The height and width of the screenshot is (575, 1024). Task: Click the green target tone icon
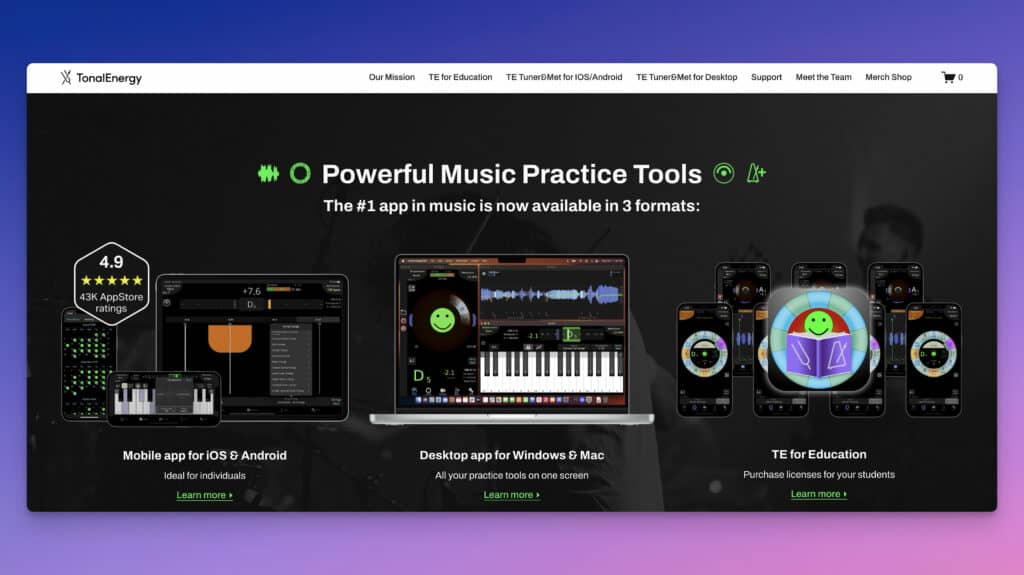click(x=724, y=173)
